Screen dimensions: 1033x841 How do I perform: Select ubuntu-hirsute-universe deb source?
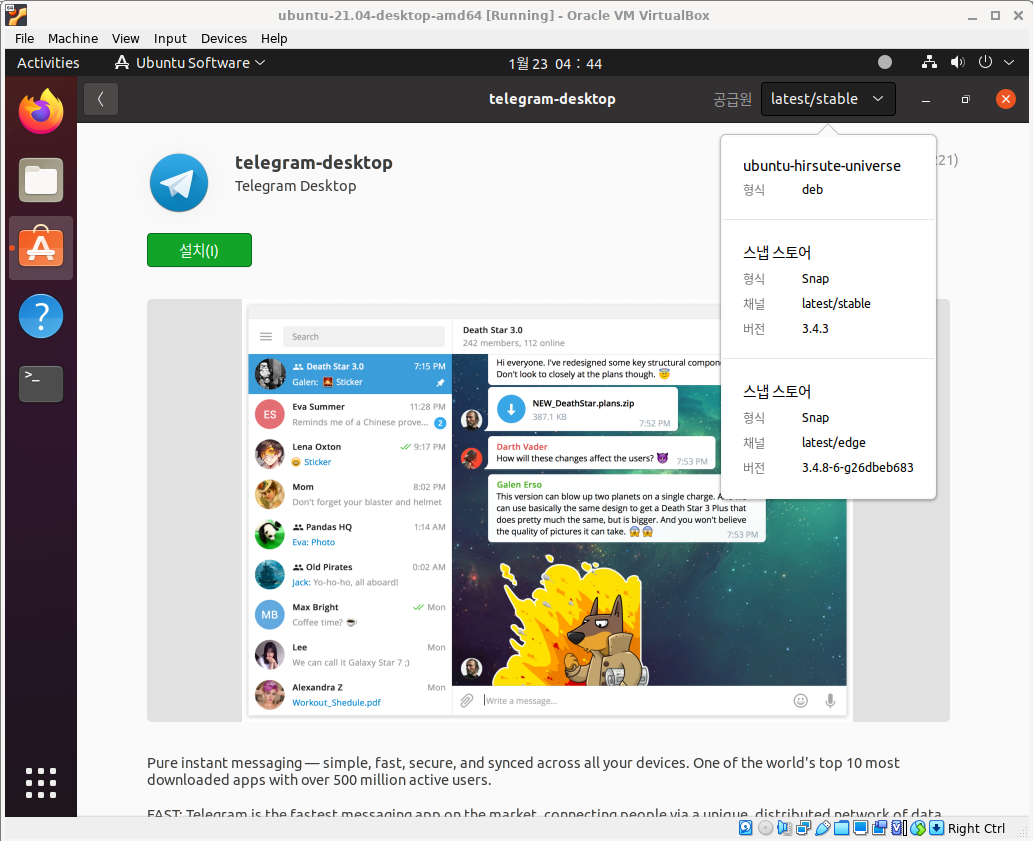pos(828,177)
